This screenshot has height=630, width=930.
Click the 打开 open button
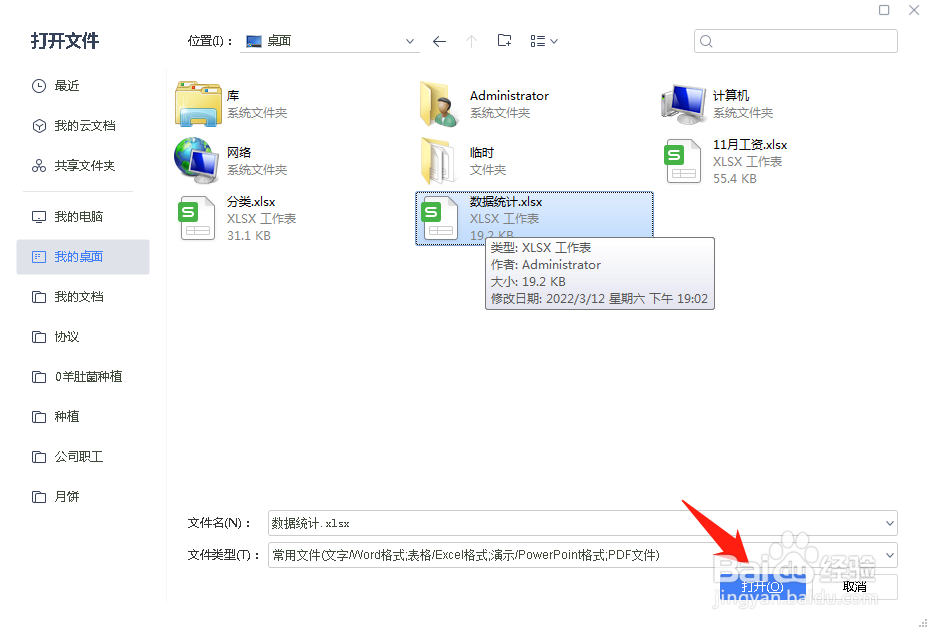(762, 586)
